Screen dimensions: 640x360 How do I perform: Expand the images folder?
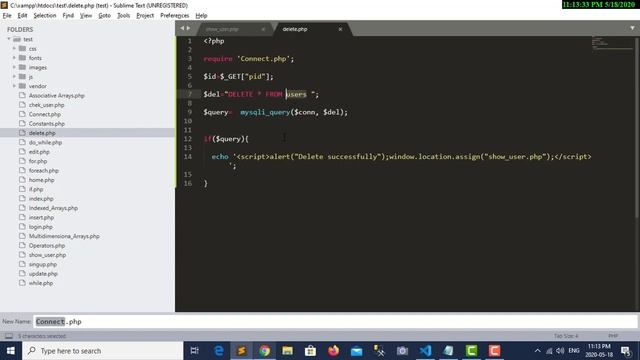[14, 67]
